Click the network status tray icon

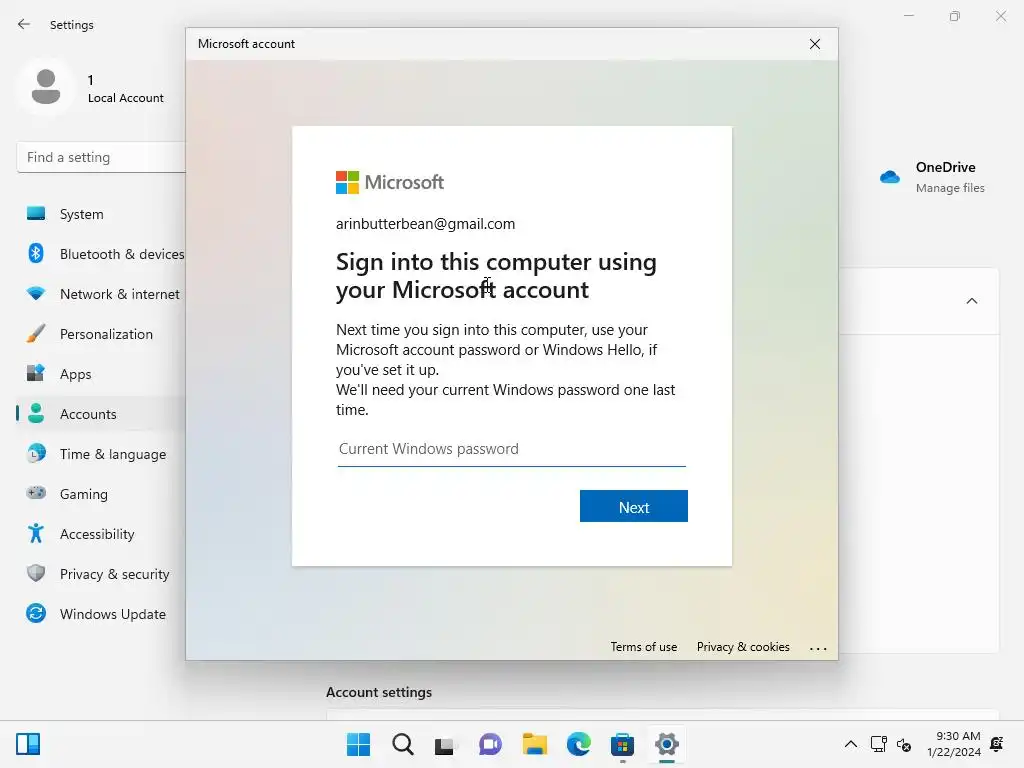(878, 744)
